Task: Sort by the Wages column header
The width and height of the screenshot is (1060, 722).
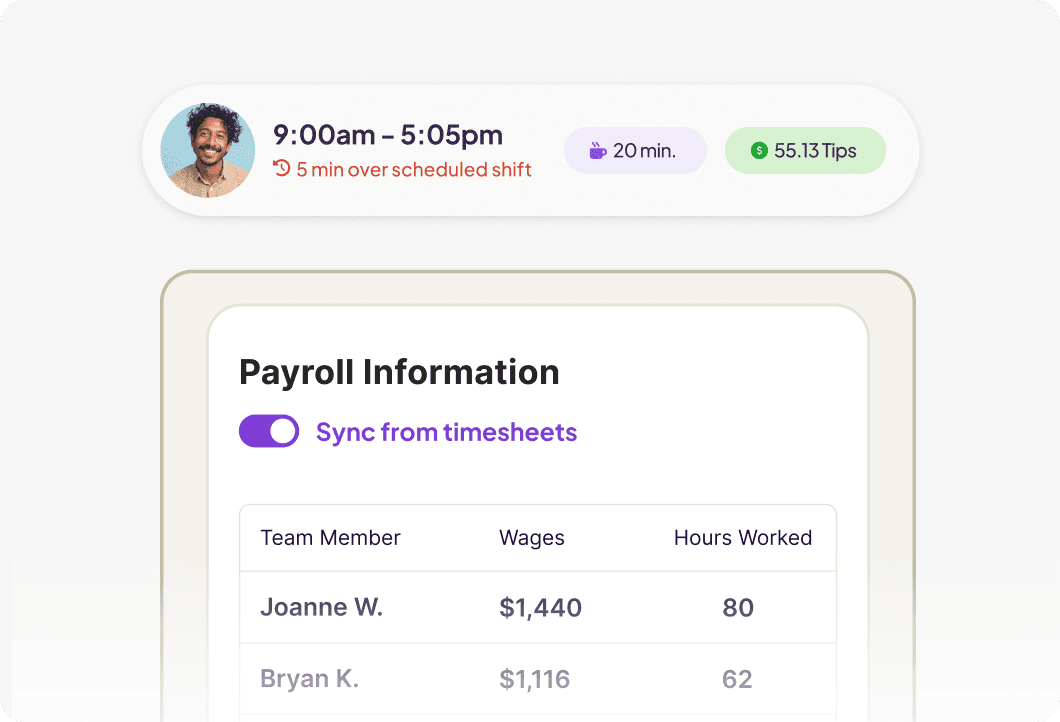Action: coord(531,538)
